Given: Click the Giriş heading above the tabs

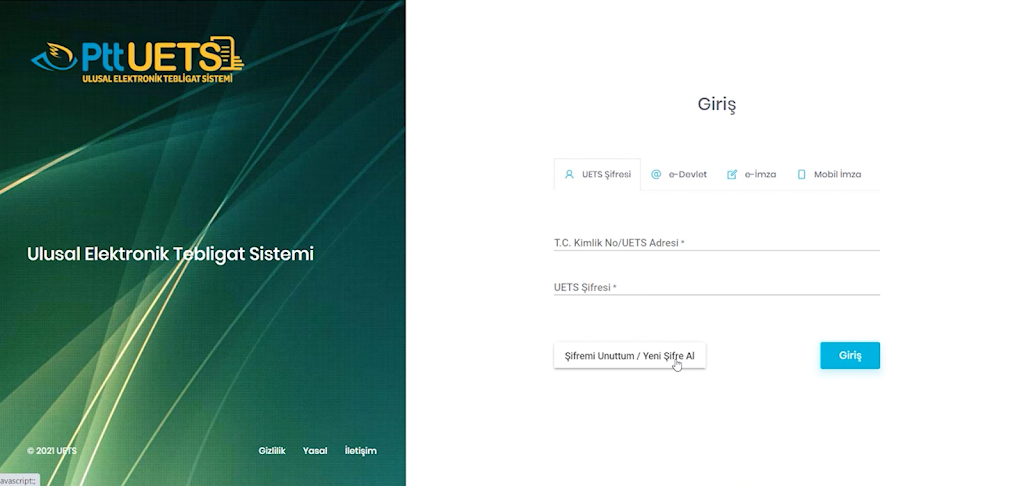Looking at the screenshot, I should (x=717, y=104).
